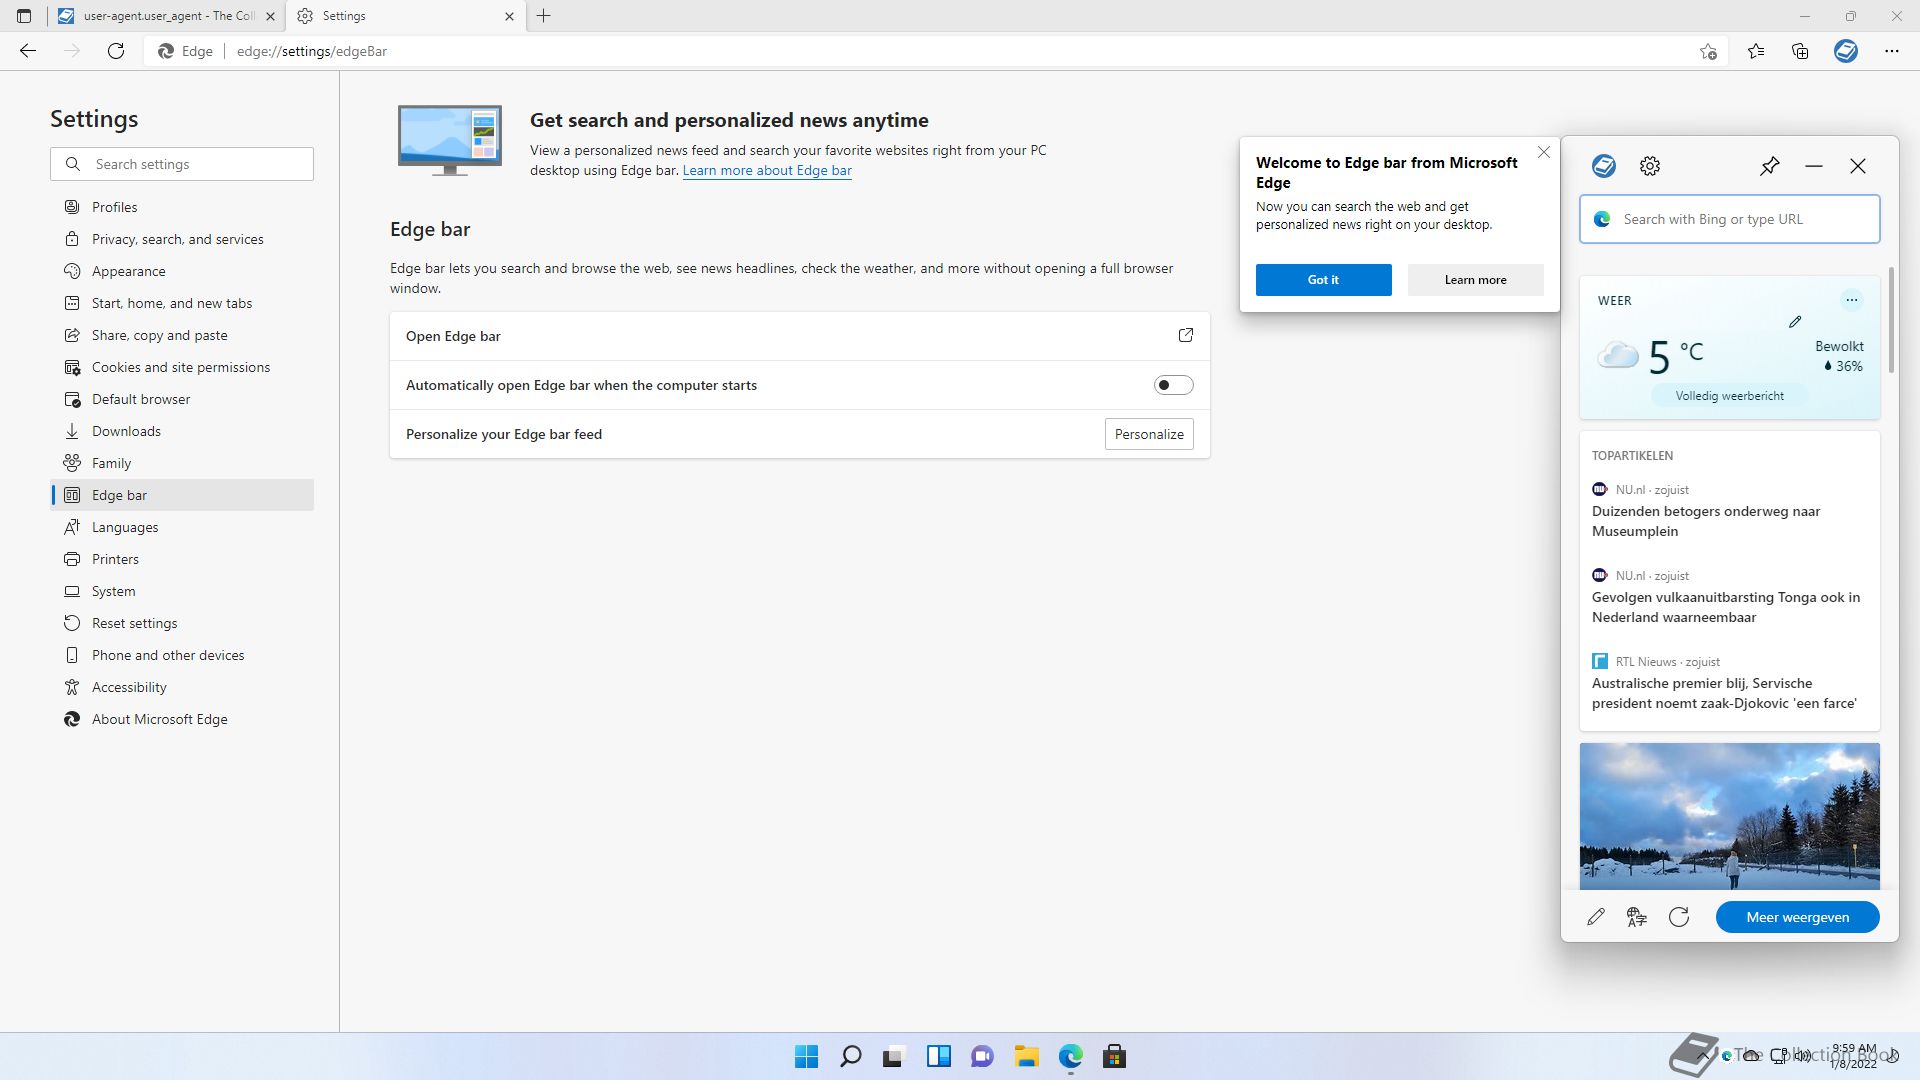Open article Duizenden betogers onderweg naar Museumplein
Screen dimensions: 1920x1080
coord(1705,521)
